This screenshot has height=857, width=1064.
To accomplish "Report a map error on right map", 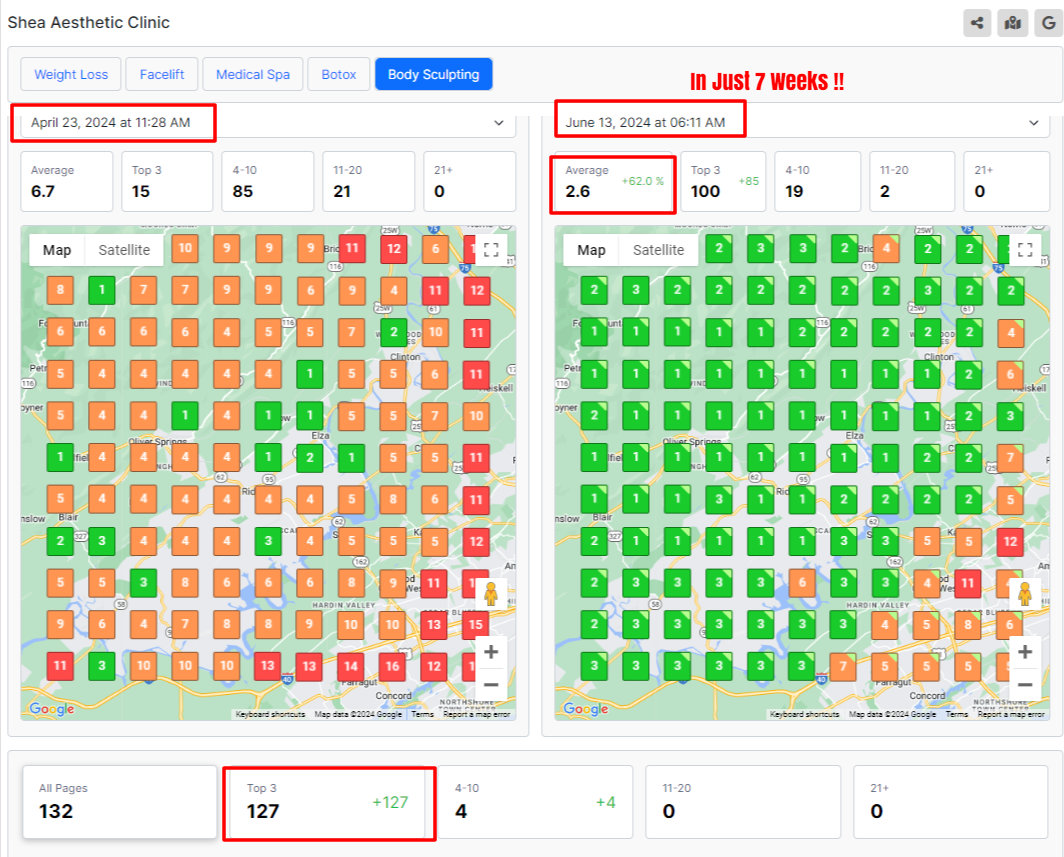I will tap(1011, 714).
